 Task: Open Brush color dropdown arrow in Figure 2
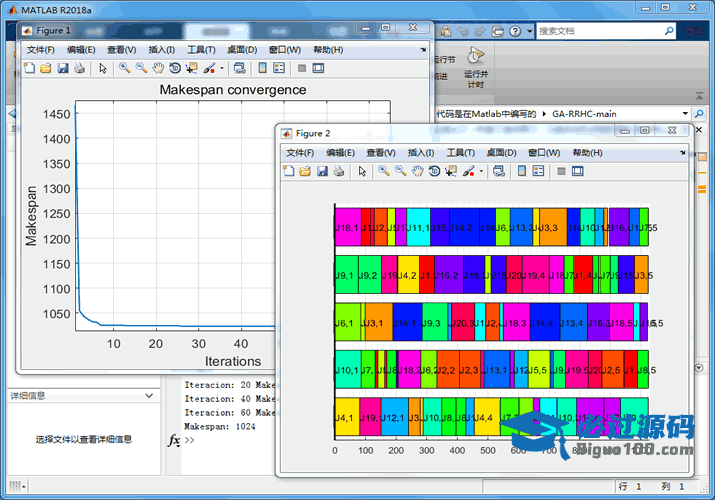482,172
